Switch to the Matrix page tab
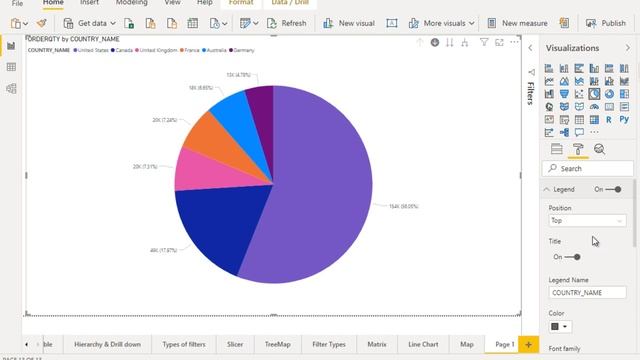 [377, 344]
